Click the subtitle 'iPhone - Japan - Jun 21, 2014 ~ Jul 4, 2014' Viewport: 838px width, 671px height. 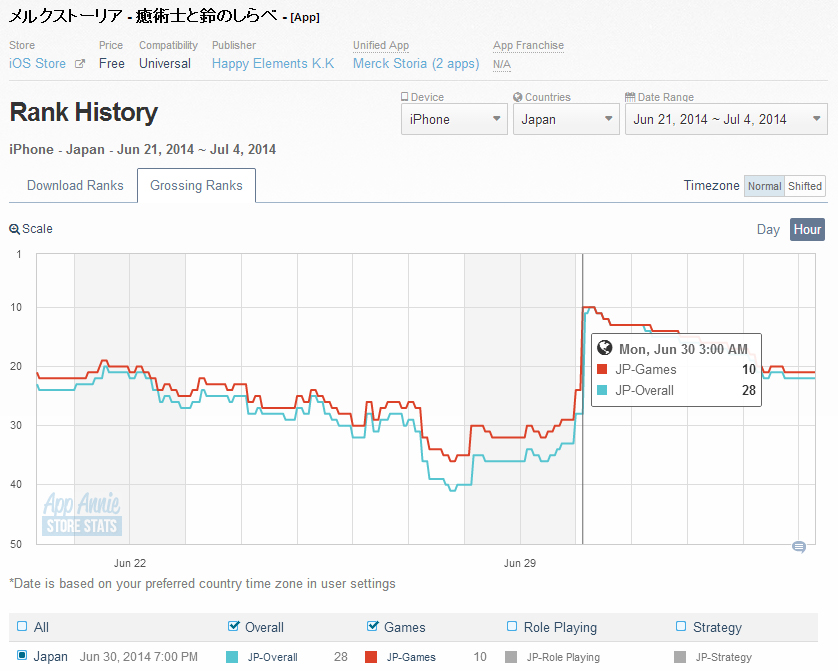coord(143,150)
